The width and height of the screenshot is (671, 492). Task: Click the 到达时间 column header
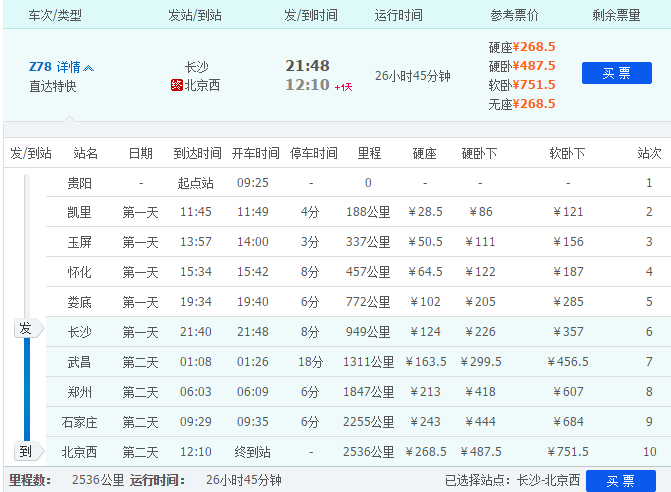click(197, 153)
